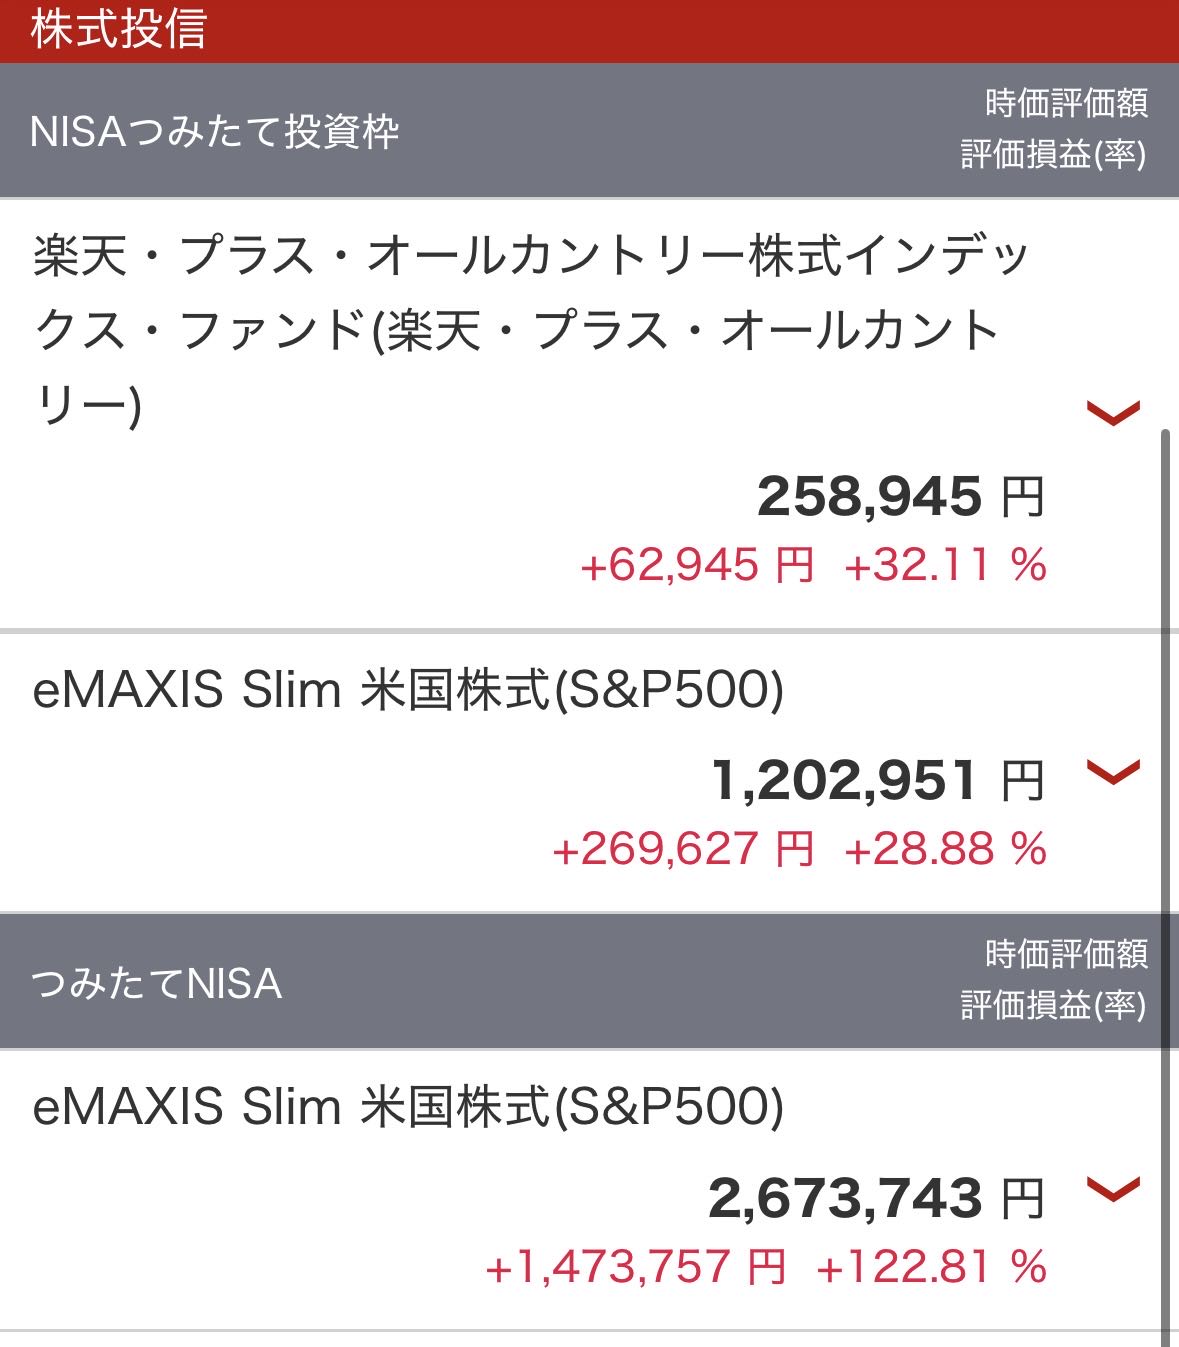The width and height of the screenshot is (1179, 1347).
Task: Select the つみたてNISA section header
Action: [157, 983]
